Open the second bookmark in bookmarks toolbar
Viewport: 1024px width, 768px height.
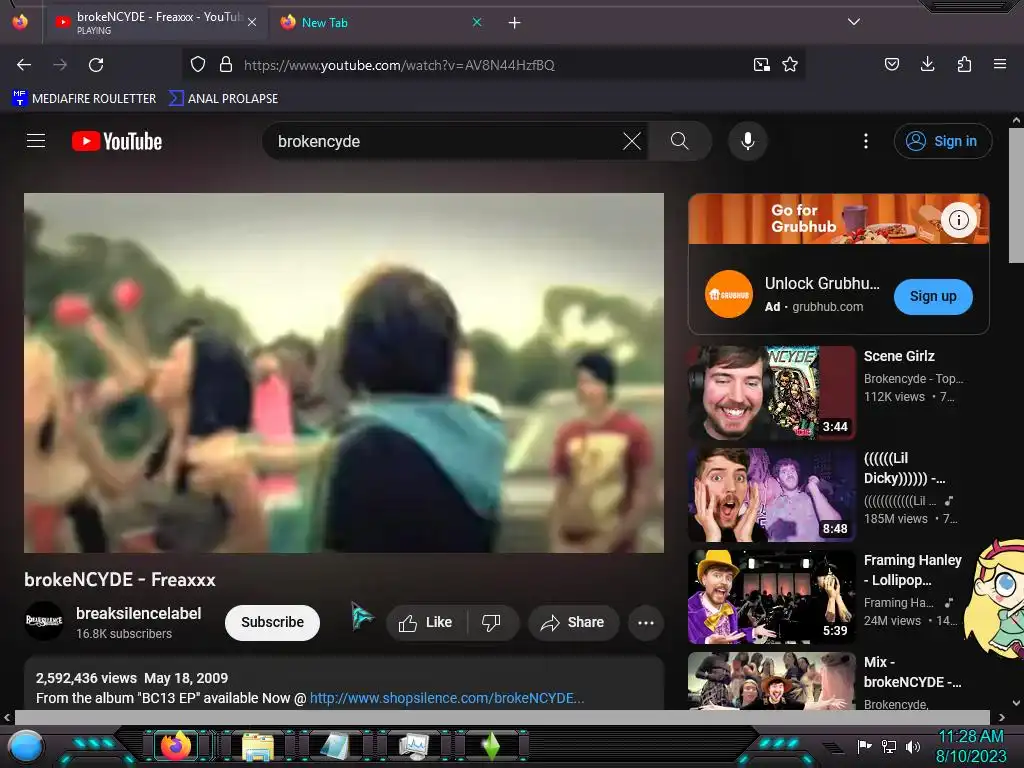point(223,99)
